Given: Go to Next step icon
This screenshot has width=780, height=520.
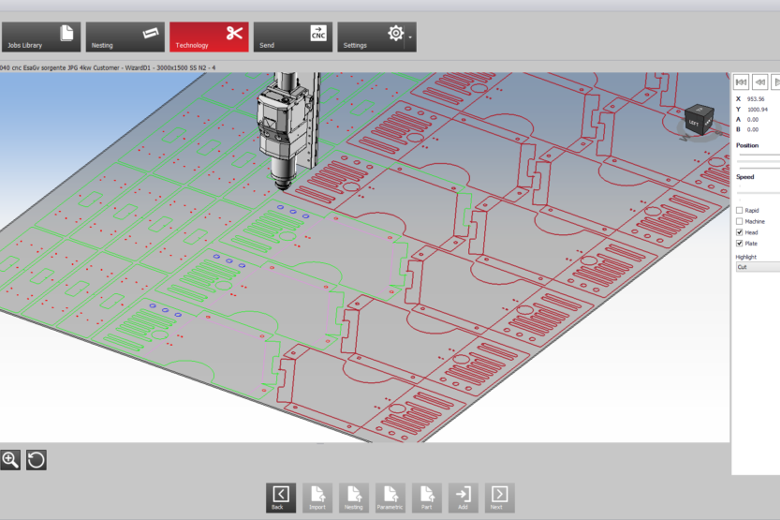Looking at the screenshot, I should (x=499, y=497).
